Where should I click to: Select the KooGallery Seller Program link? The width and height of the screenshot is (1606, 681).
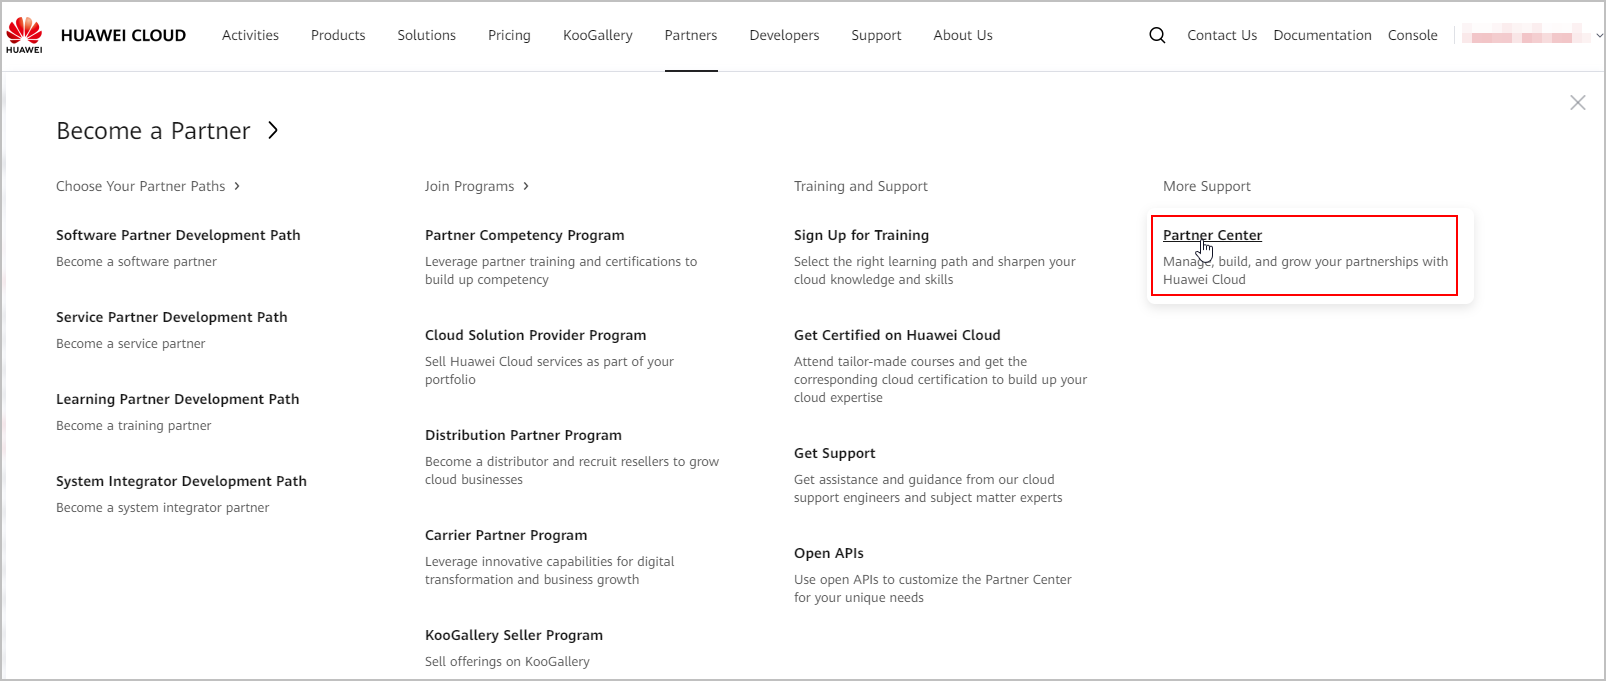[514, 635]
